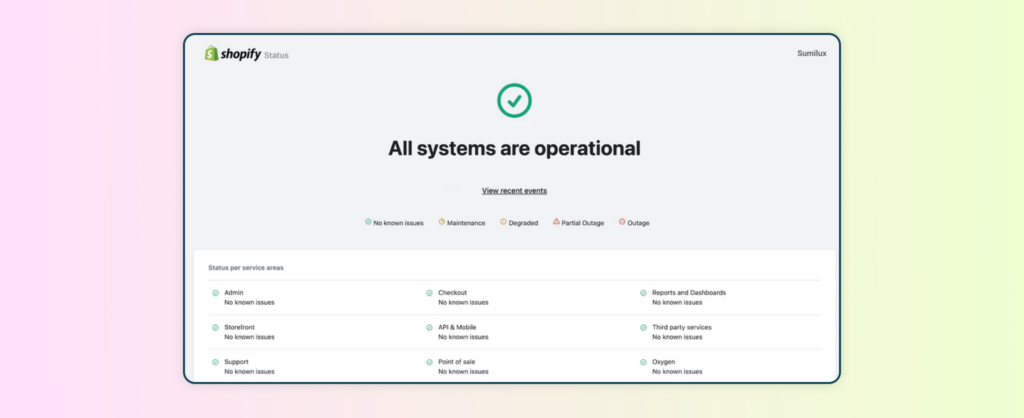Click the Checkout status check icon
The image size is (1024, 418).
429,293
